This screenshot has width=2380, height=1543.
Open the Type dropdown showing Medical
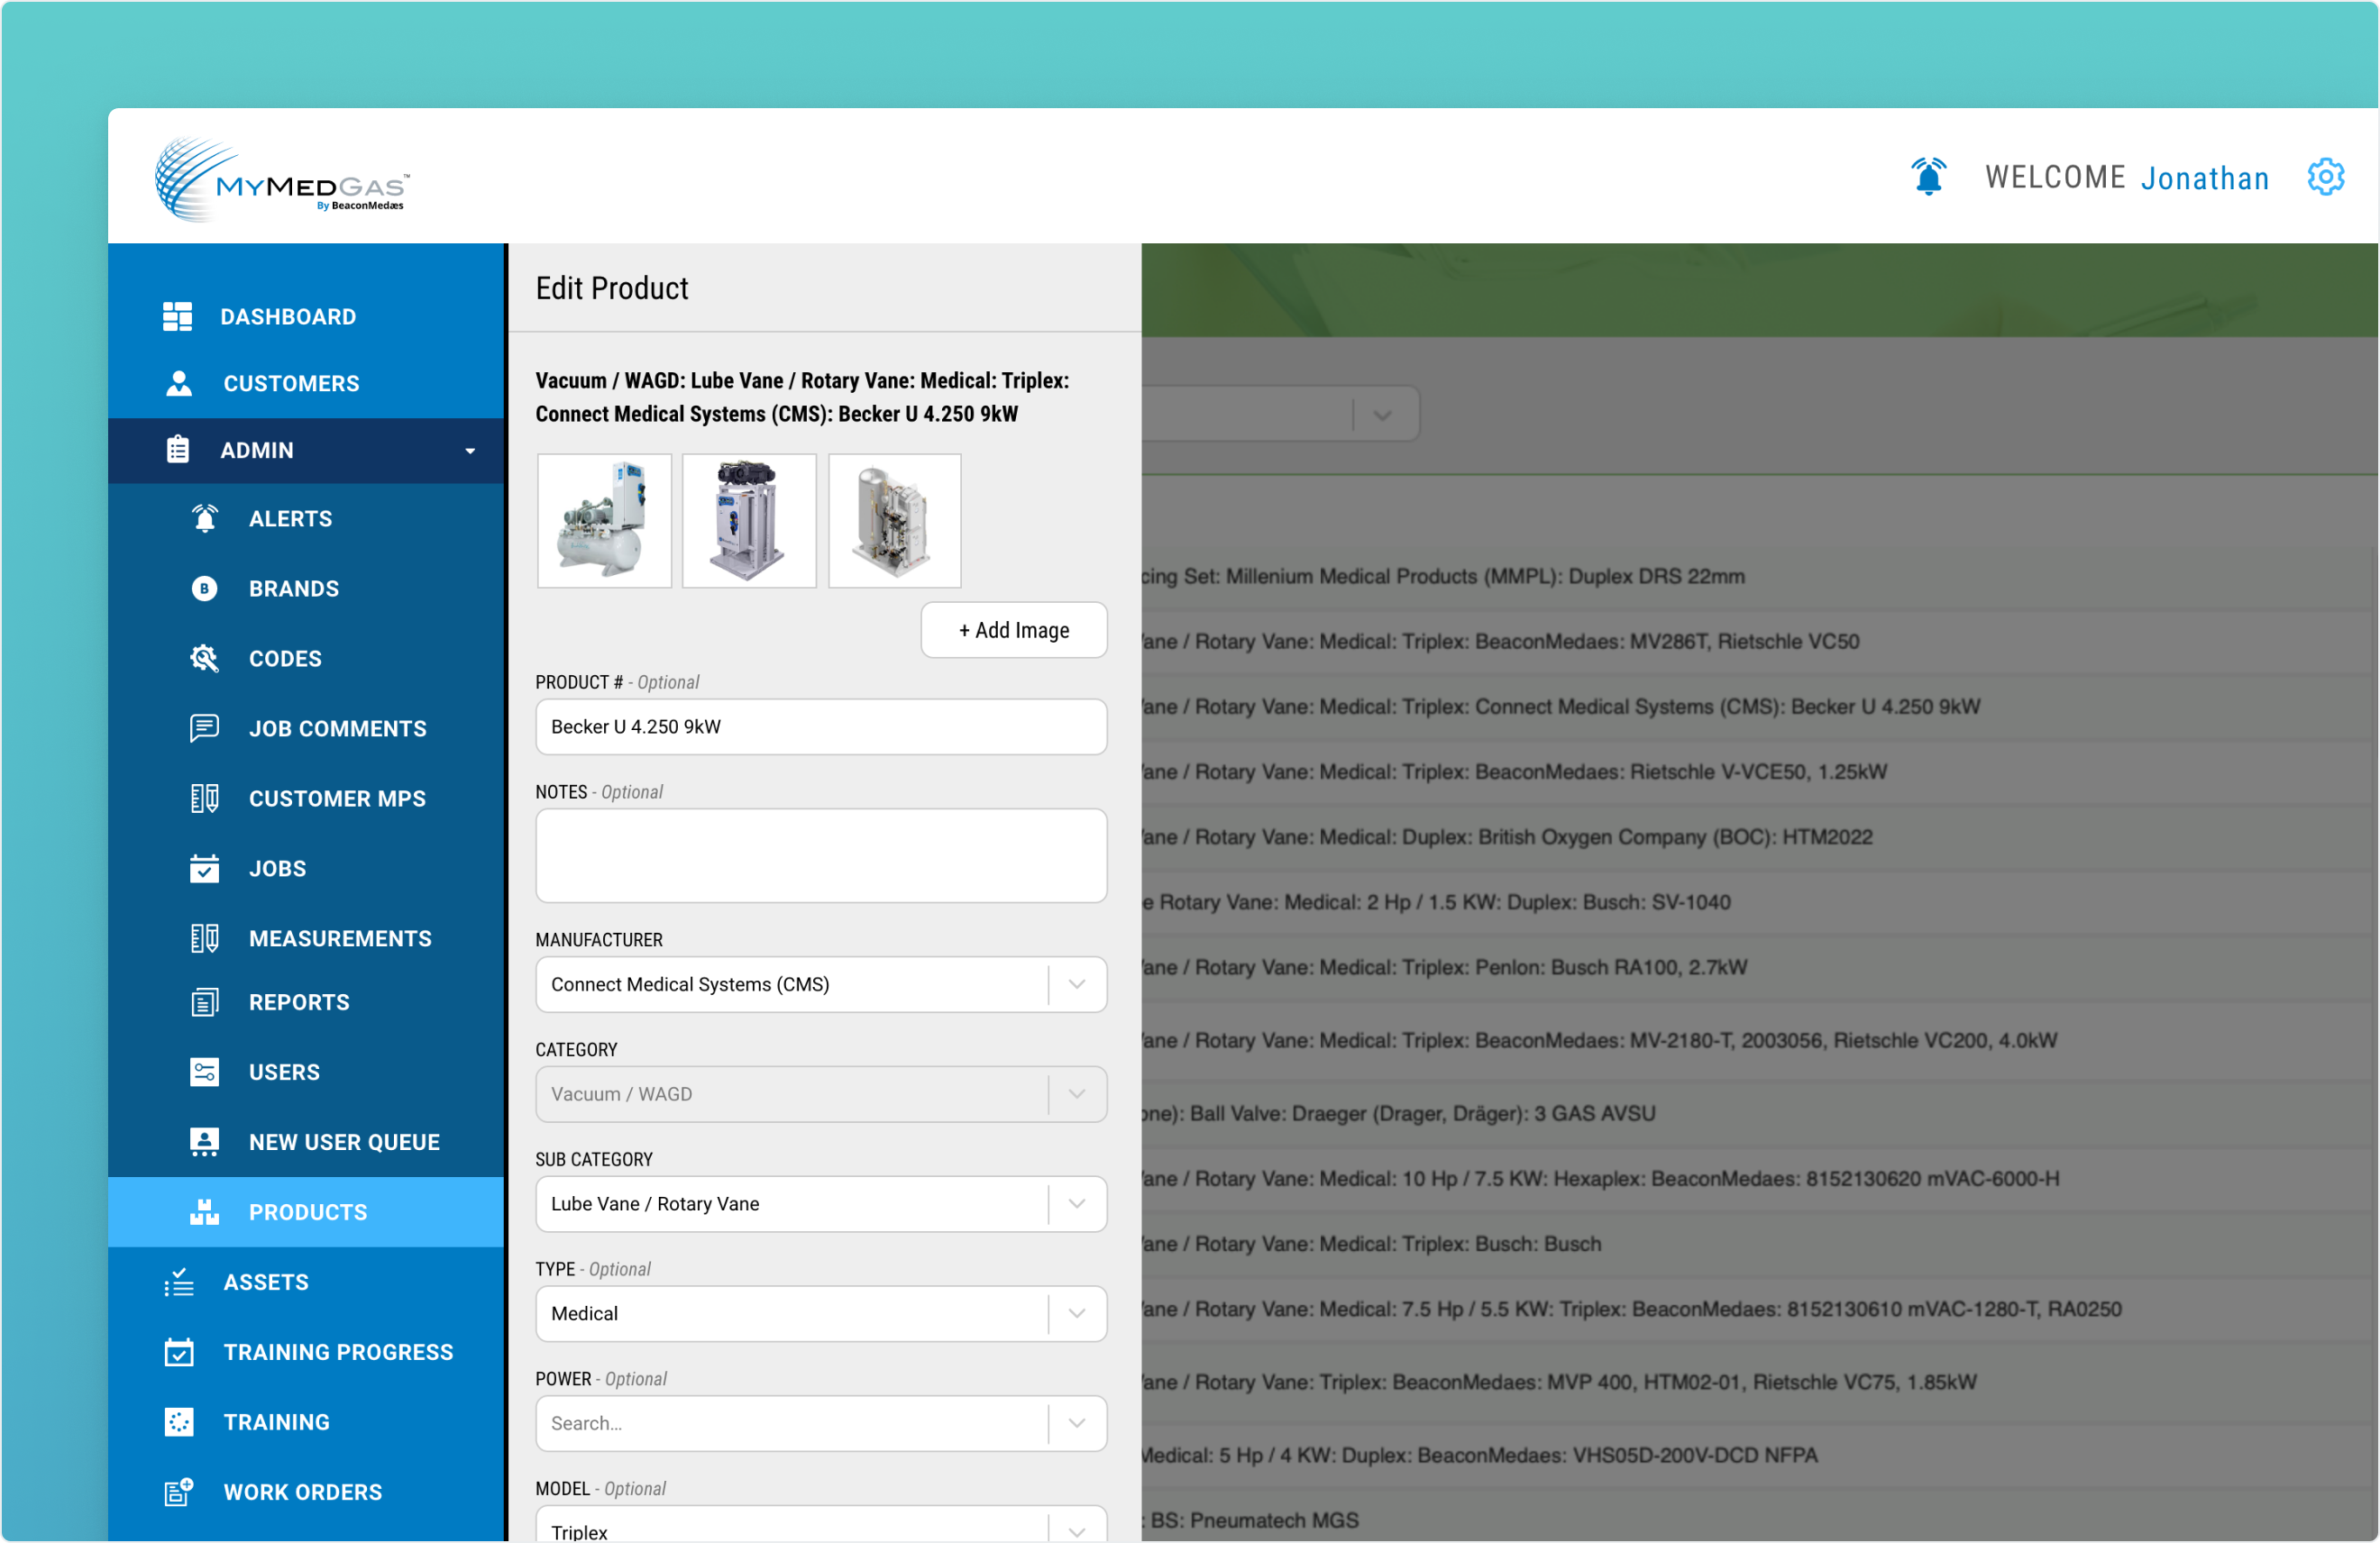tap(821, 1314)
